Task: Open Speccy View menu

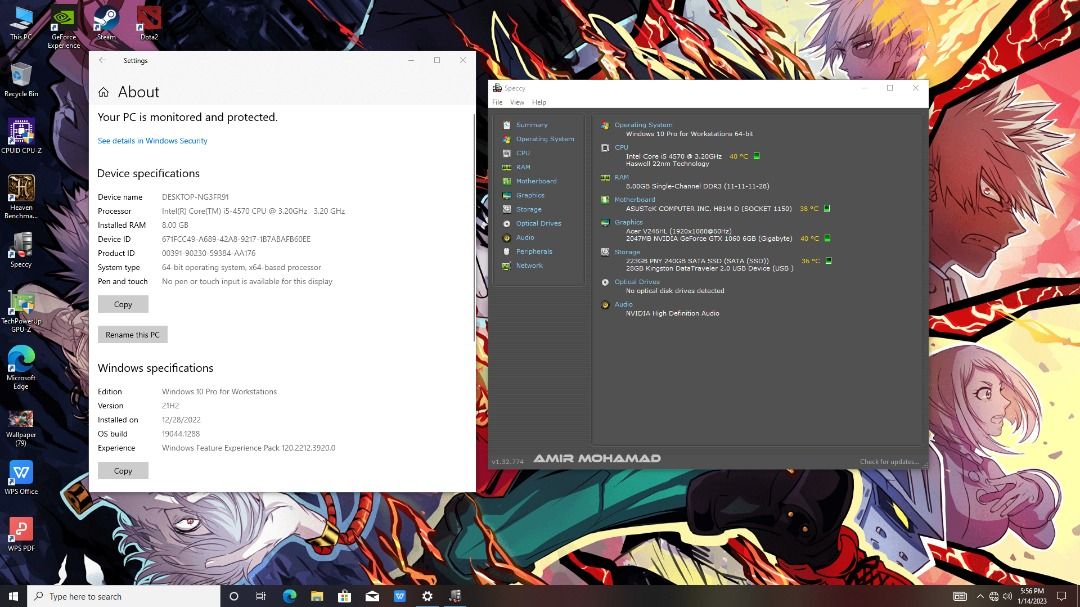Action: [517, 102]
